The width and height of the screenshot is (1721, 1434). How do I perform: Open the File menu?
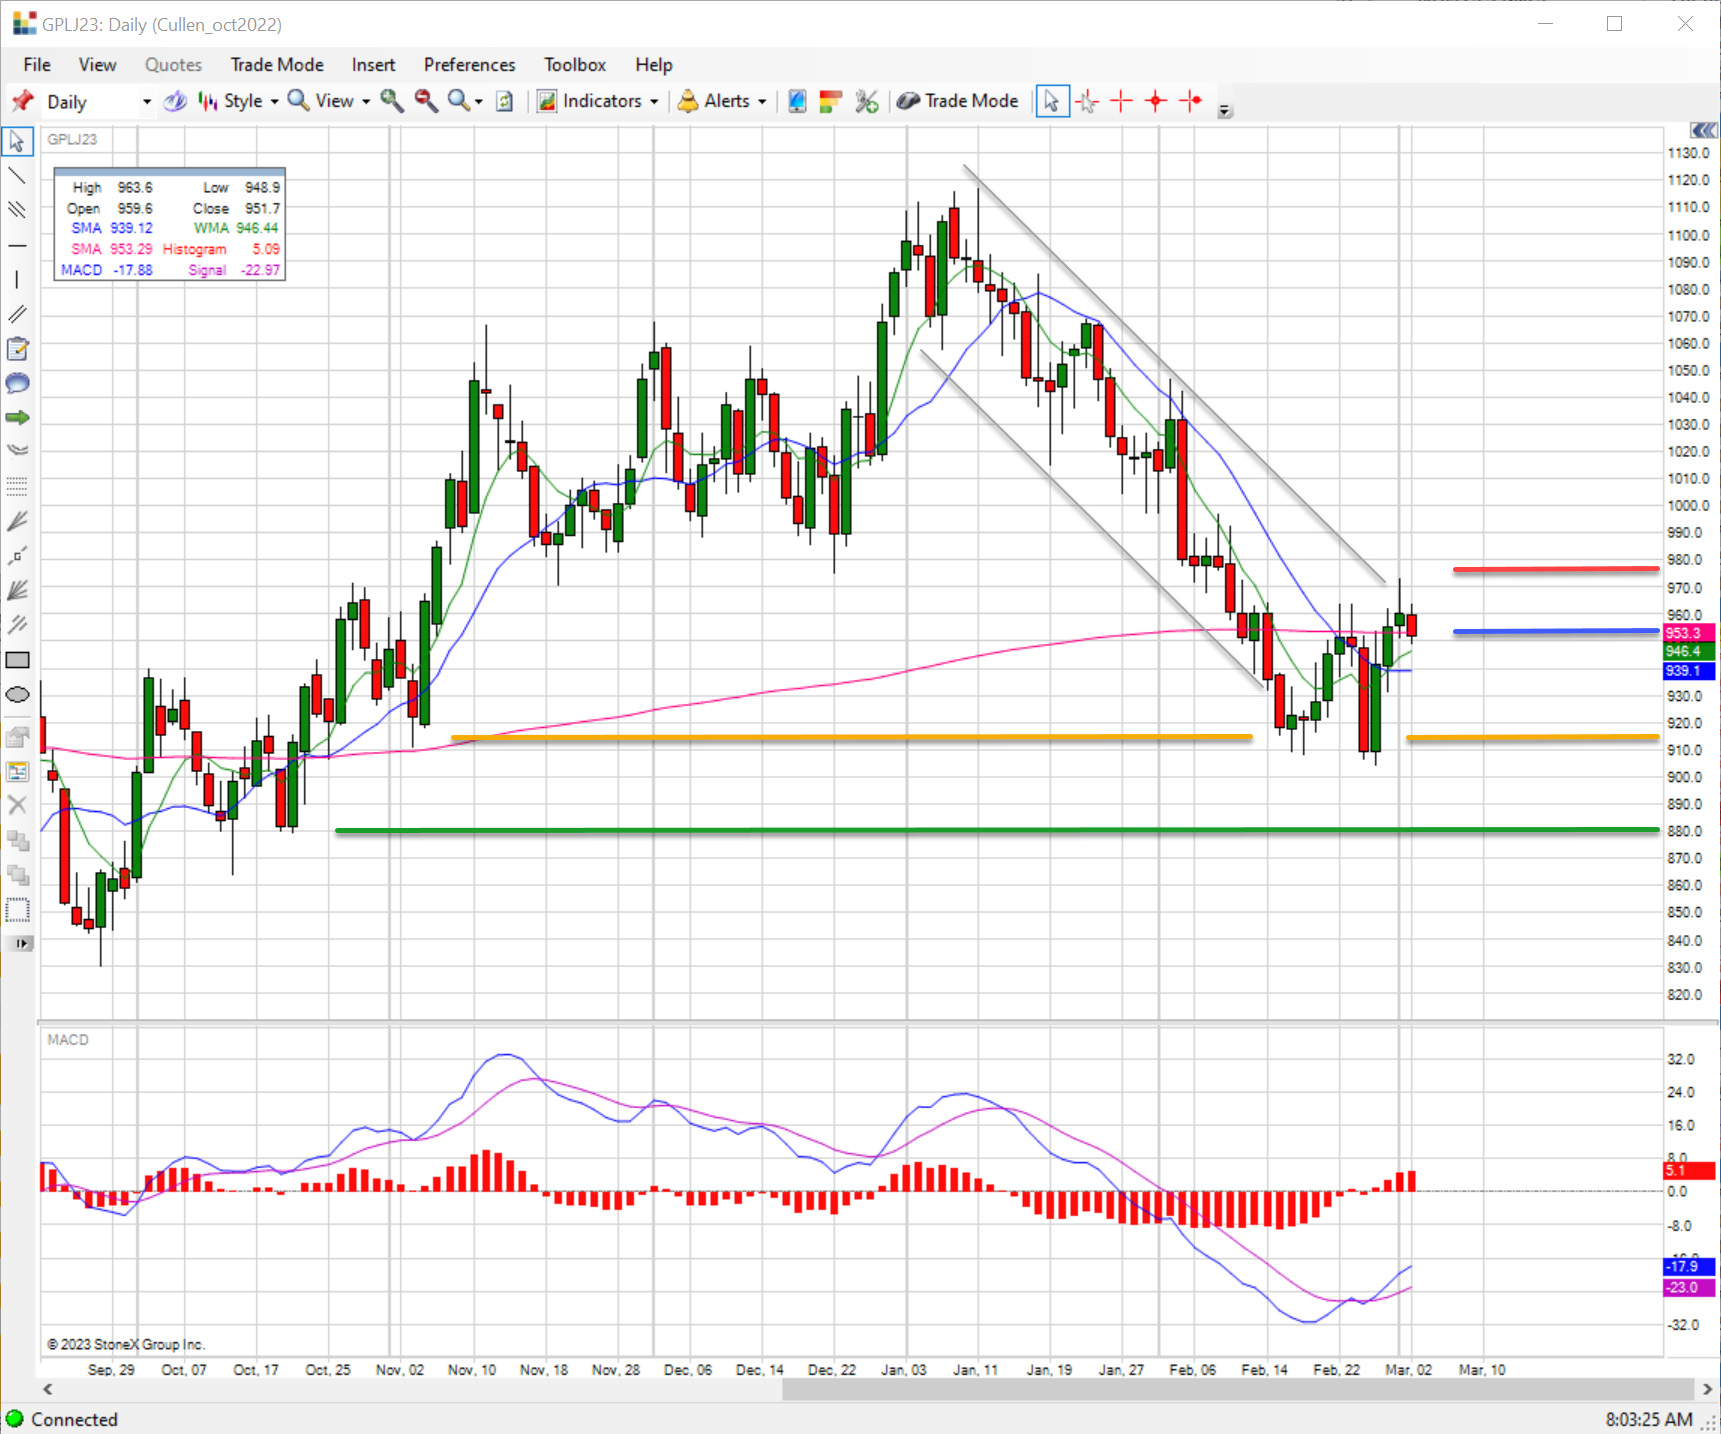click(x=37, y=65)
